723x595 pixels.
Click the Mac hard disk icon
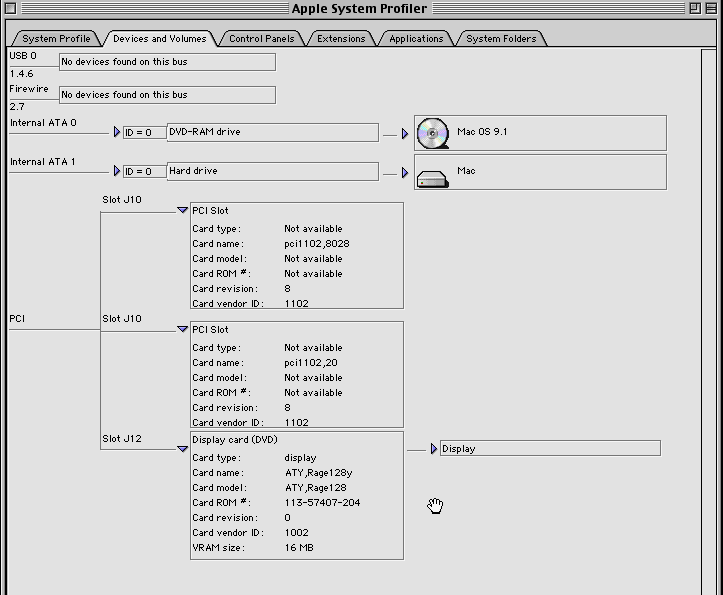tap(433, 179)
